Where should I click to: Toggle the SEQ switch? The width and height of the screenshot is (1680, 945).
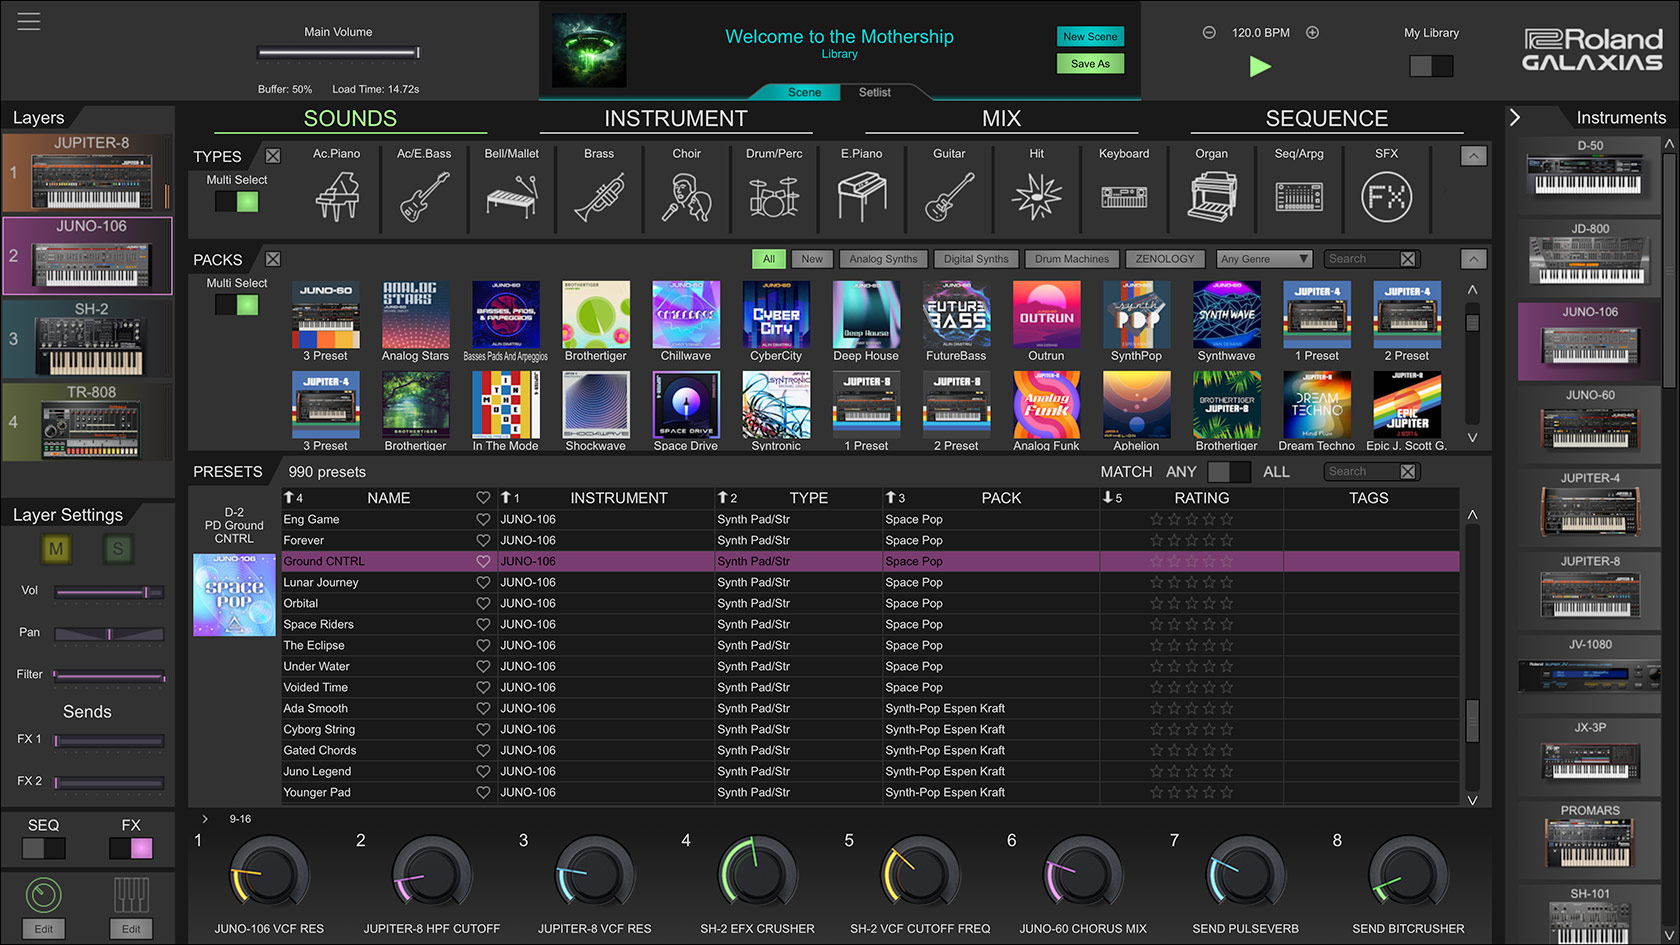[44, 848]
